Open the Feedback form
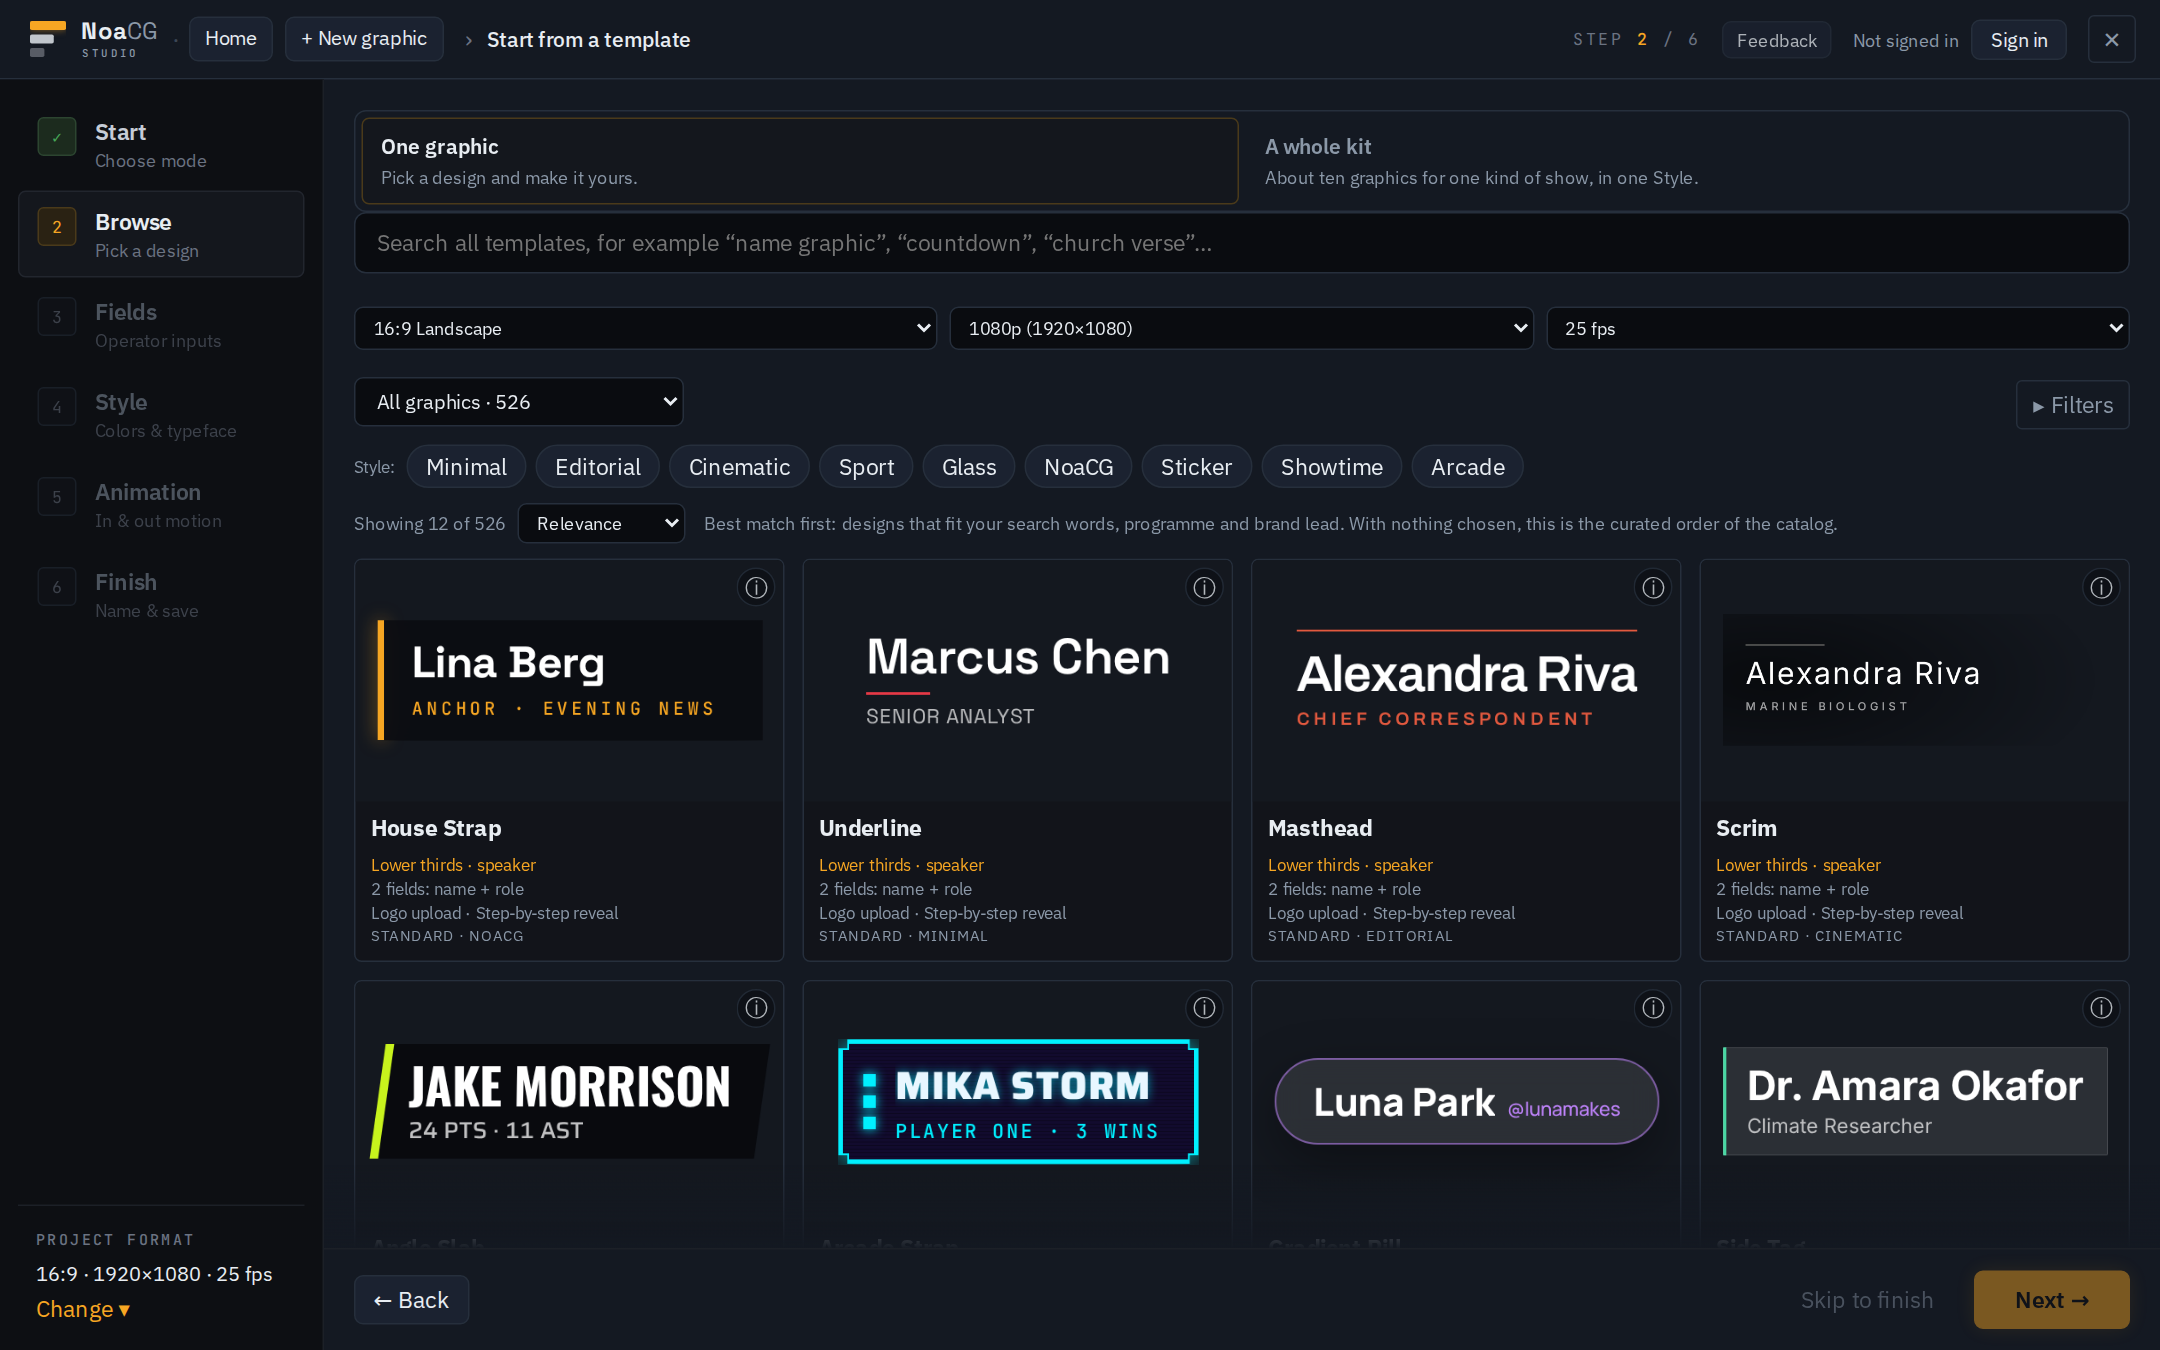 (x=1776, y=40)
